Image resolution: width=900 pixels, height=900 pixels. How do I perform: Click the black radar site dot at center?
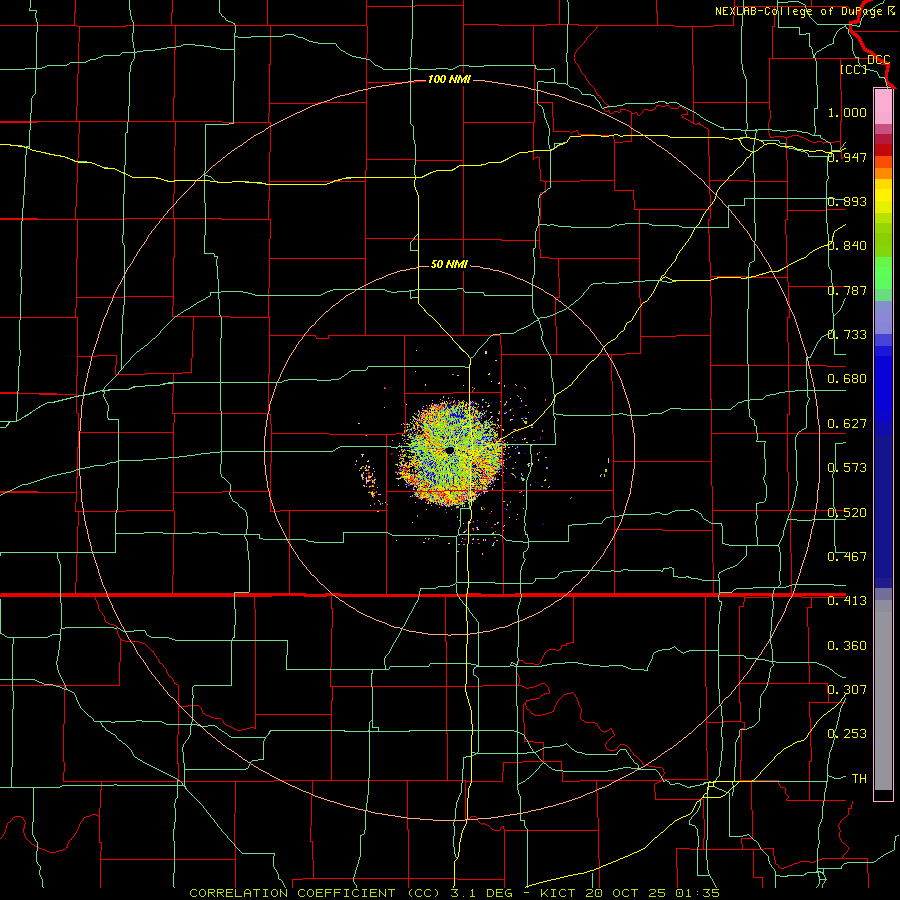[449, 451]
